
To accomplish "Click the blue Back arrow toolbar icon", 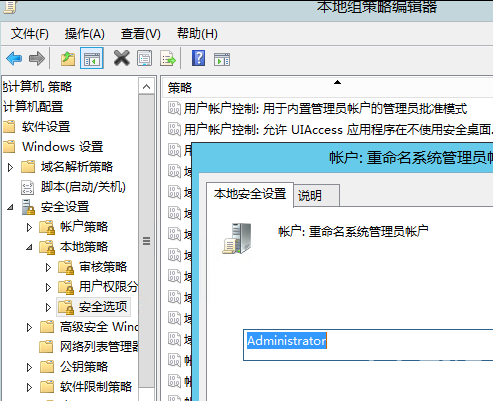I will pyautogui.click(x=14, y=59).
